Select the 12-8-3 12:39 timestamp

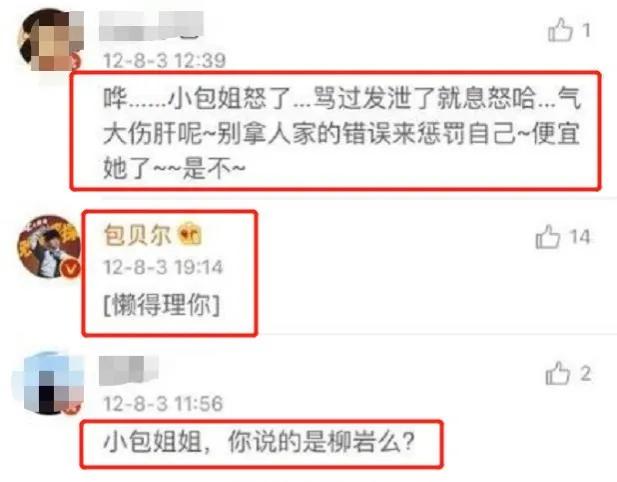coord(164,61)
